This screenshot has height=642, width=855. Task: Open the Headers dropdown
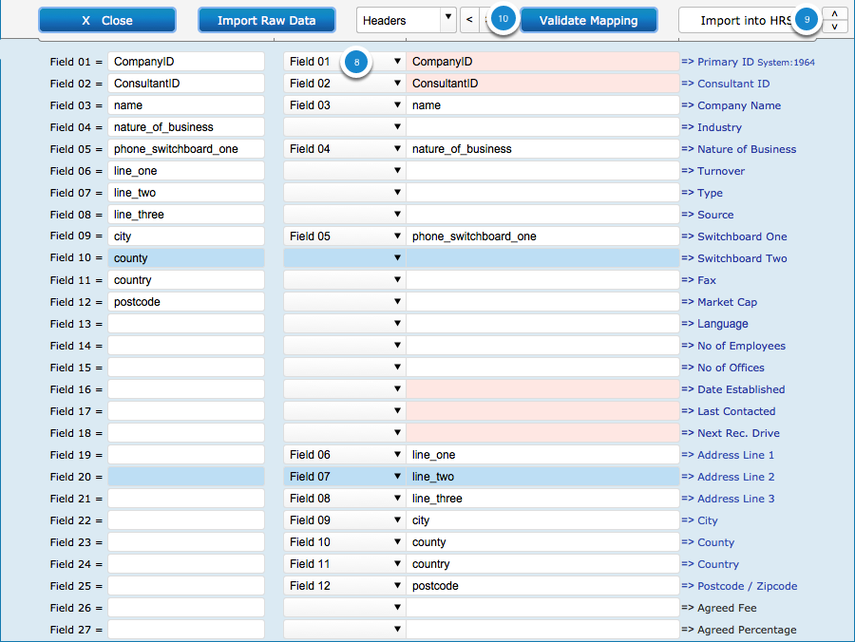406,20
